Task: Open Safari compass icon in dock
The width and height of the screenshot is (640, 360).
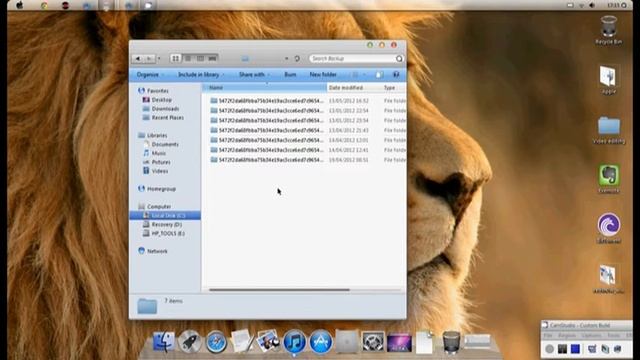Action: coord(216,341)
